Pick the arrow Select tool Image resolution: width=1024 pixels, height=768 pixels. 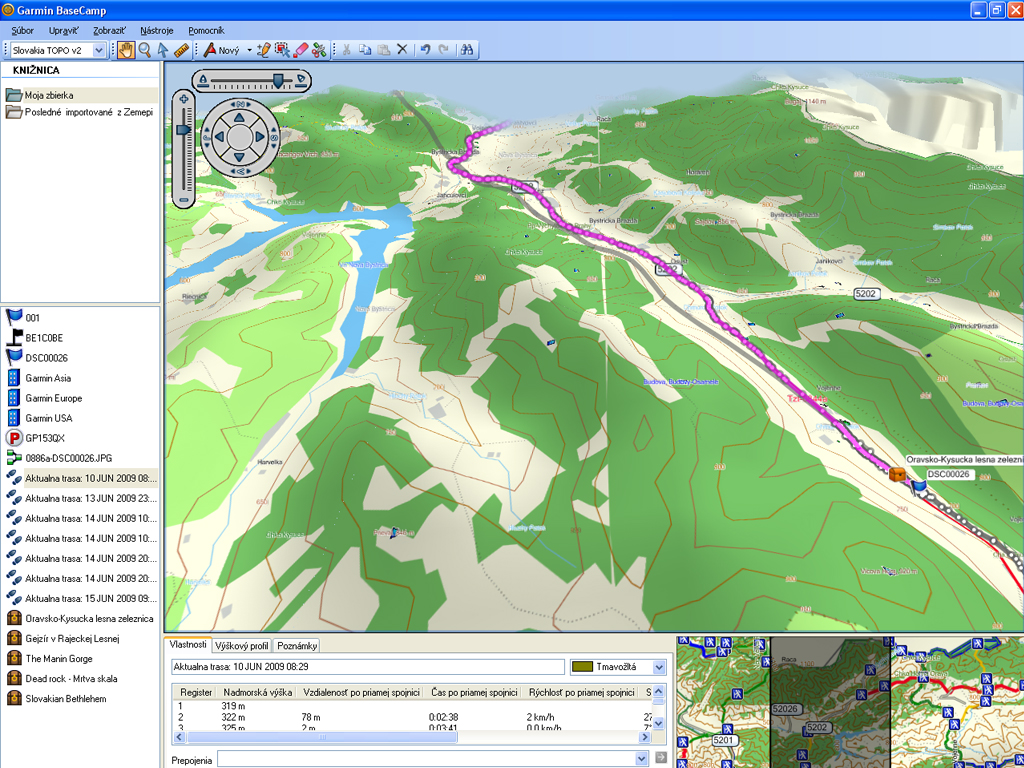click(163, 49)
